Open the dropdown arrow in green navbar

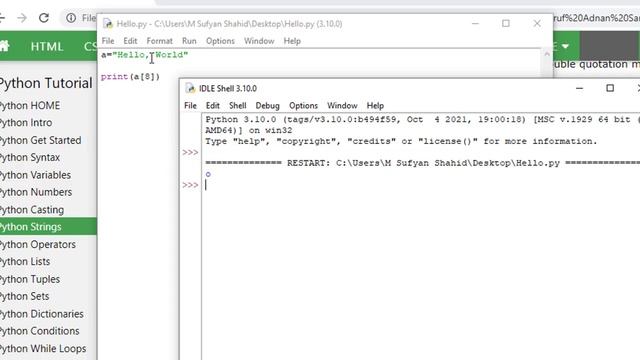pos(565,46)
